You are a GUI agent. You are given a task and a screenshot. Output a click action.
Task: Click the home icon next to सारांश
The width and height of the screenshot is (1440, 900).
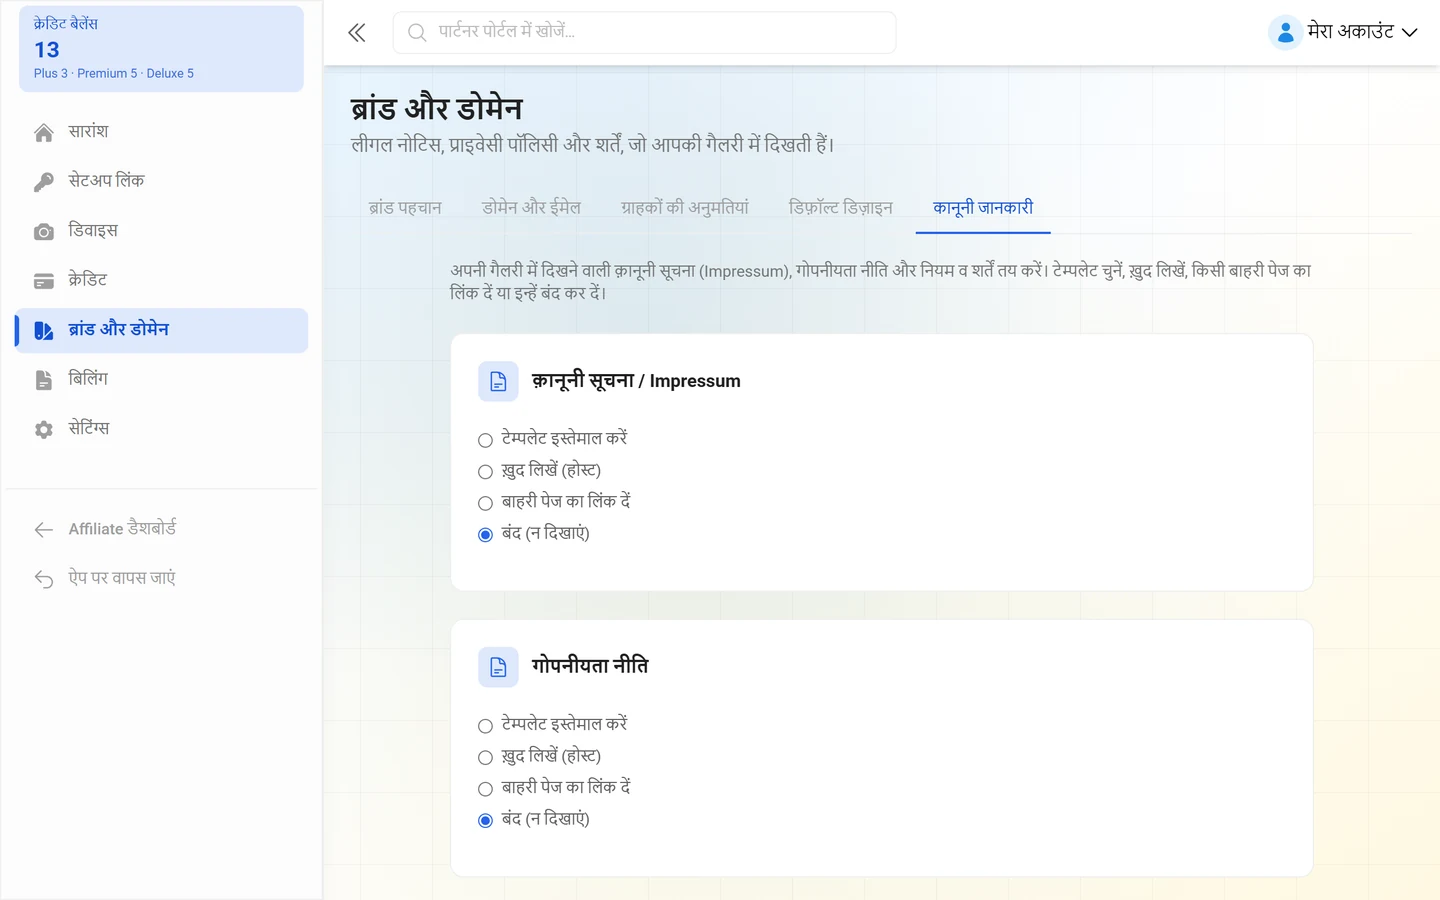point(44,133)
